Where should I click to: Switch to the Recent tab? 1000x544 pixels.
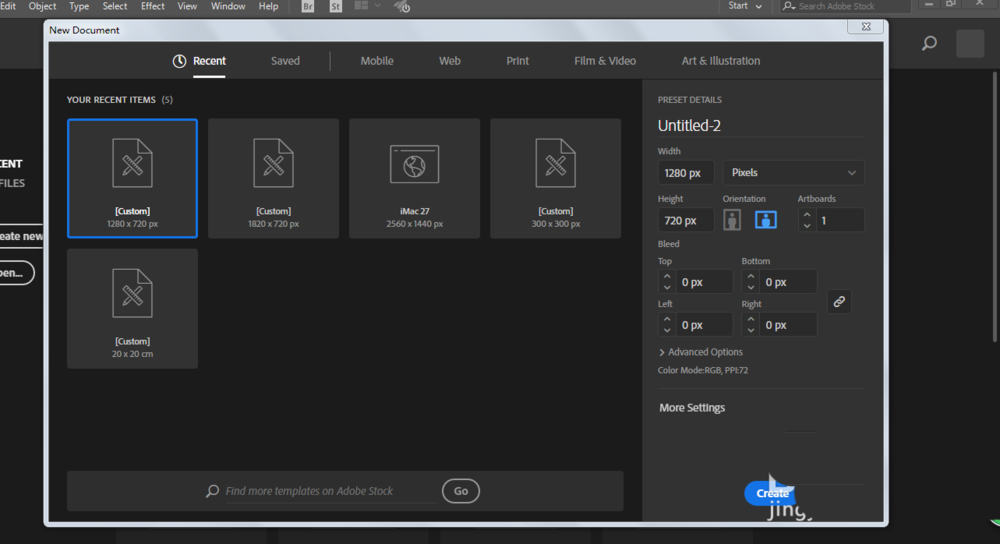pyautogui.click(x=209, y=61)
